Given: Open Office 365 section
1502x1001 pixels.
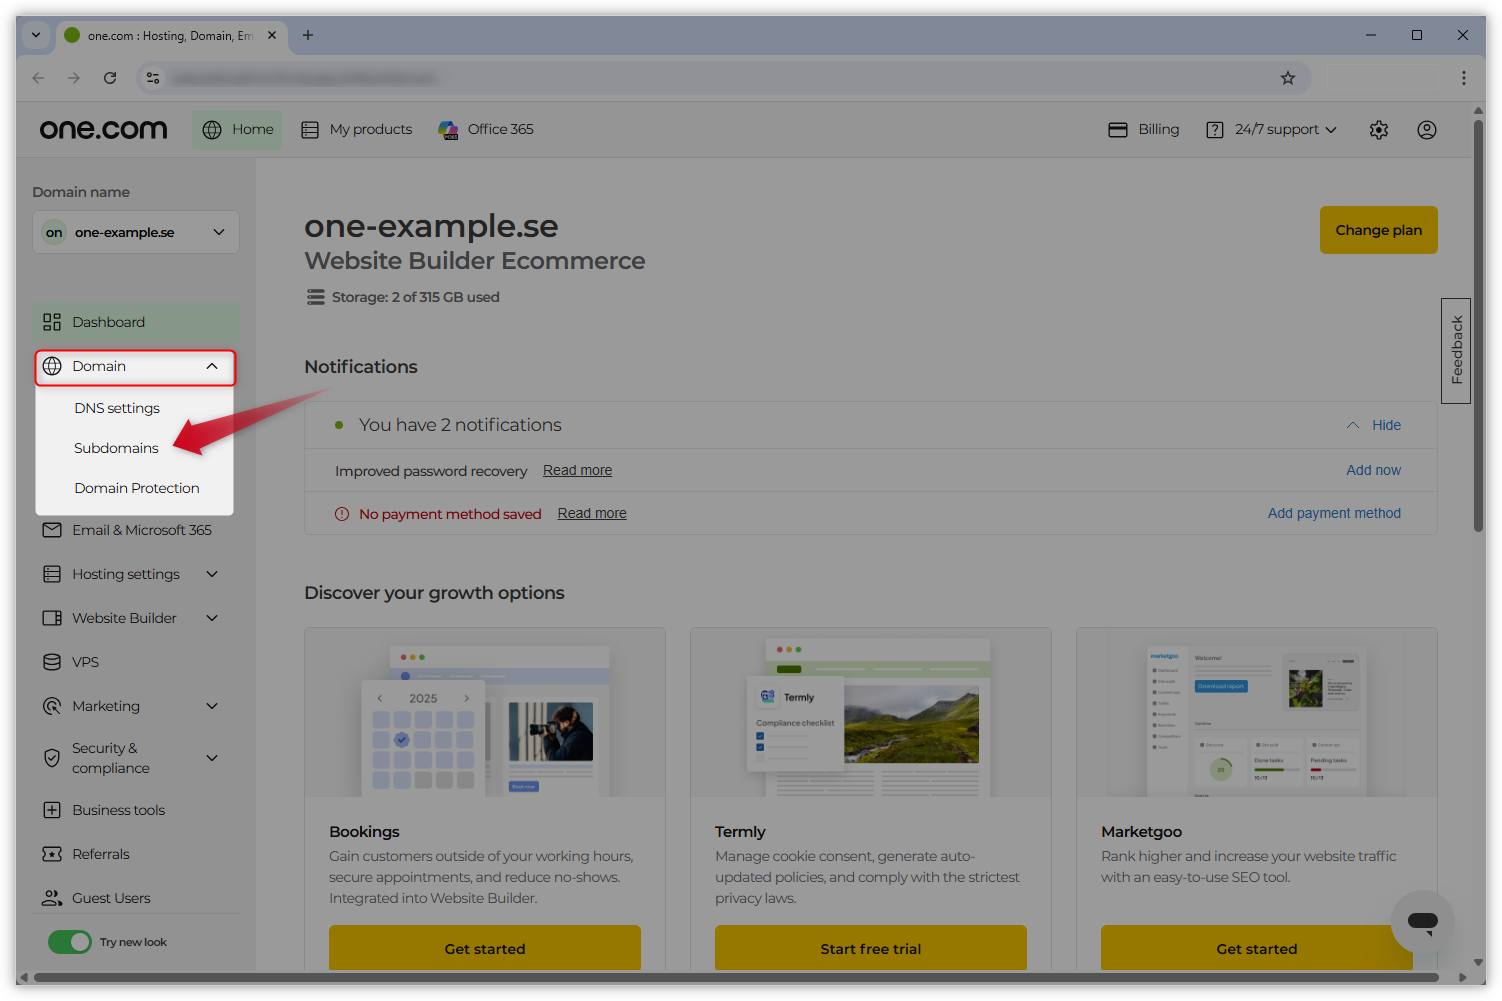Looking at the screenshot, I should (x=486, y=130).
